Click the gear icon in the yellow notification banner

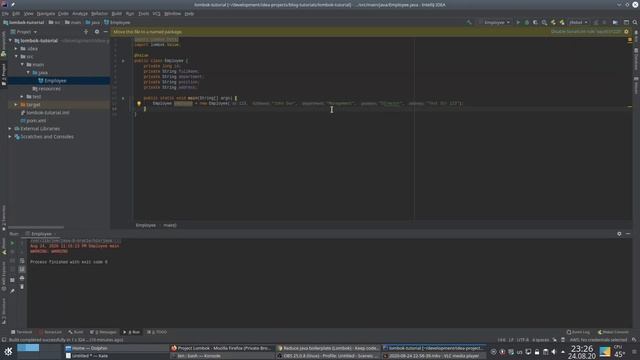(627, 31)
